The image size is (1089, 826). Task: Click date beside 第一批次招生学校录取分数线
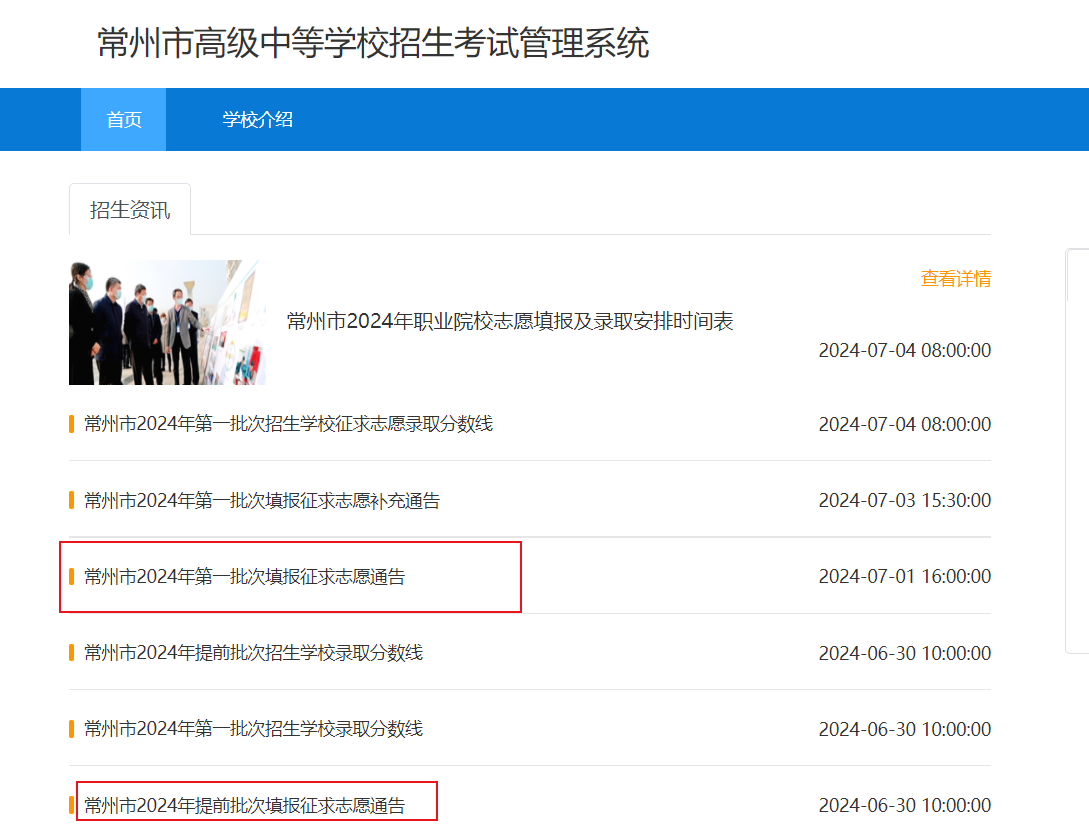[x=905, y=729]
